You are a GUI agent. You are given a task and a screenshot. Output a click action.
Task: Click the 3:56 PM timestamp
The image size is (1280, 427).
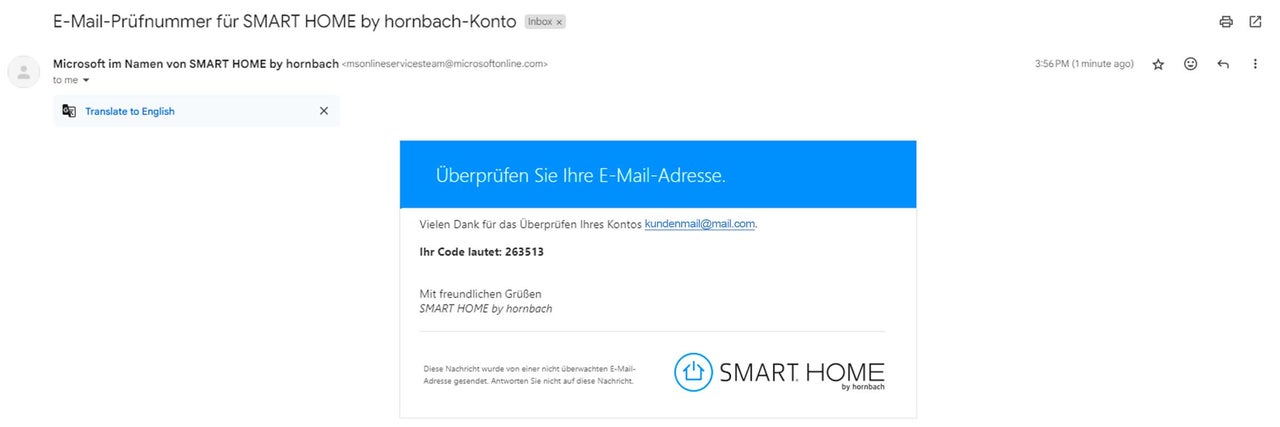pyautogui.click(x=1084, y=64)
